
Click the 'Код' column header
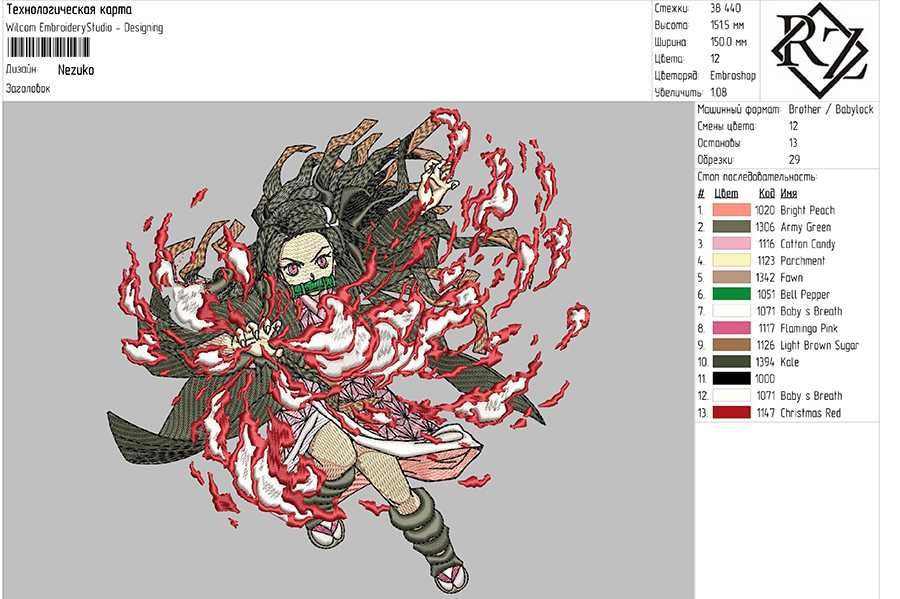[767, 193]
